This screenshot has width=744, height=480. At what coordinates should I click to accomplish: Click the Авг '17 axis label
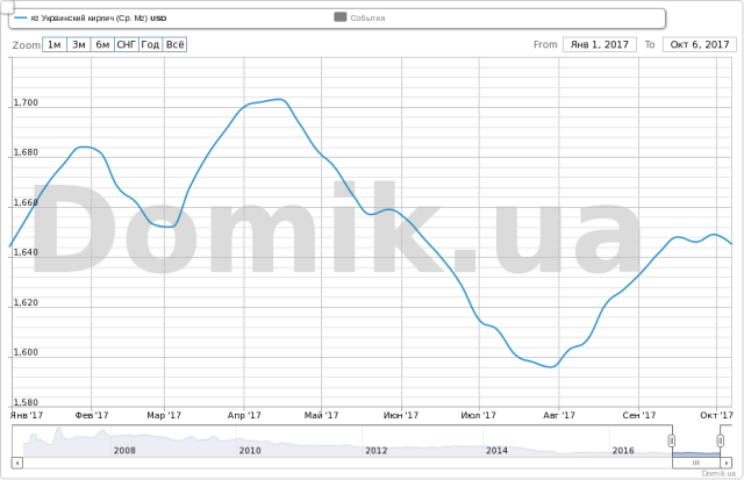(559, 415)
